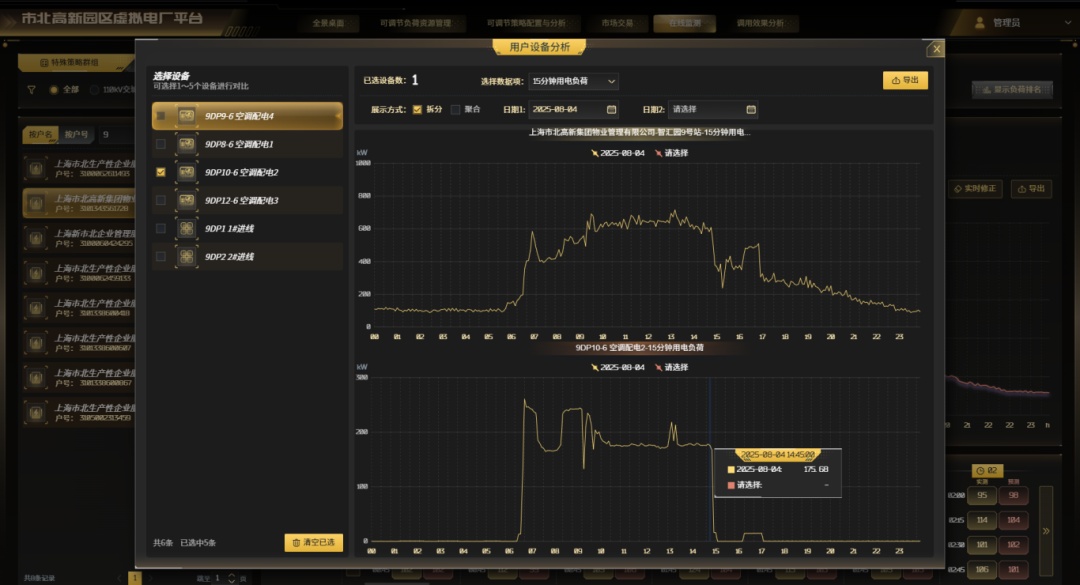1080x585 pixels.
Task: Click the yellow 2025-08-04 swatch in the tooltip
Action: pos(731,469)
